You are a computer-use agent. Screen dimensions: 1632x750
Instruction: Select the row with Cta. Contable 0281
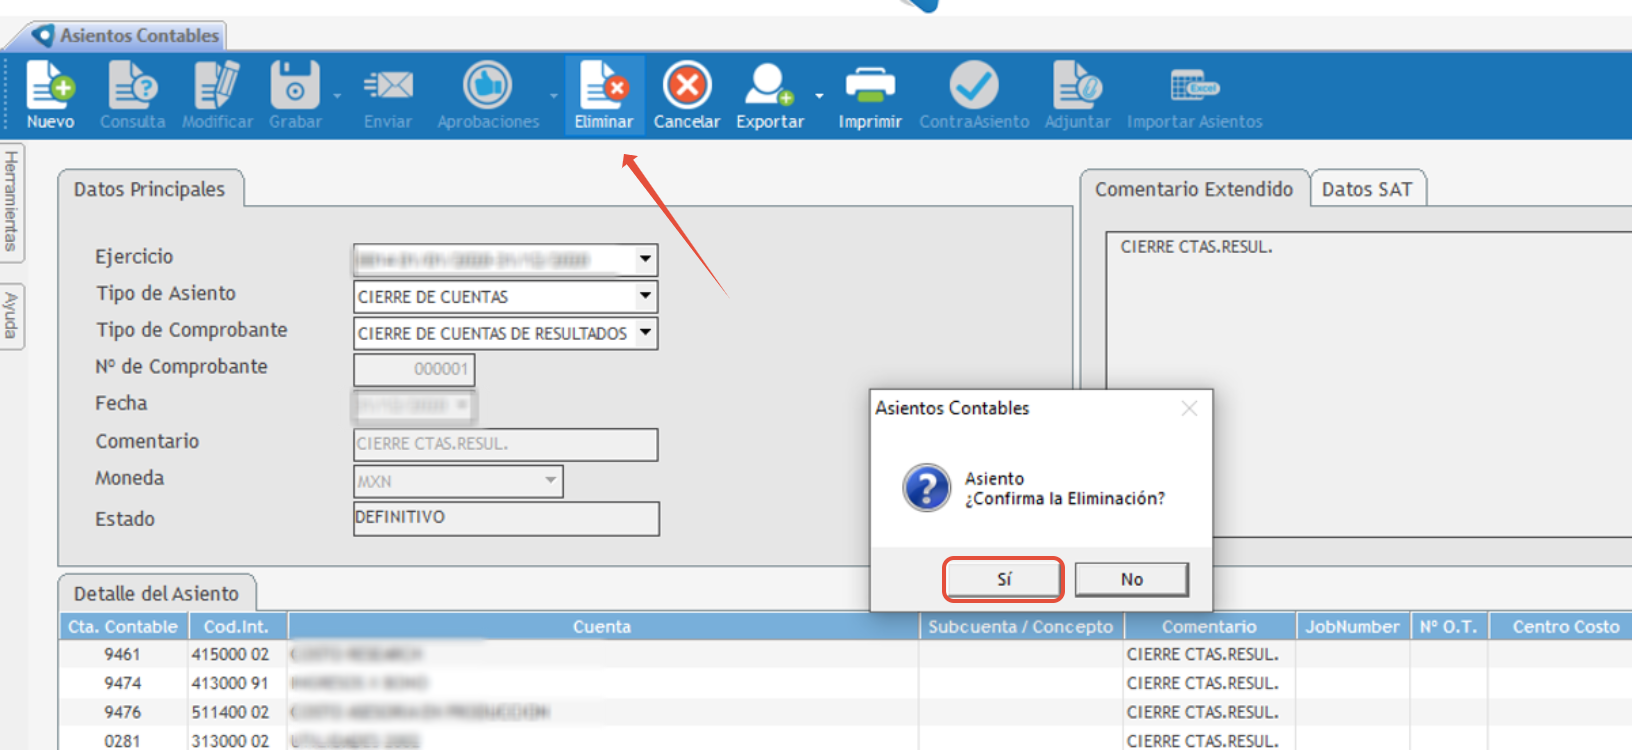pyautogui.click(x=845, y=740)
